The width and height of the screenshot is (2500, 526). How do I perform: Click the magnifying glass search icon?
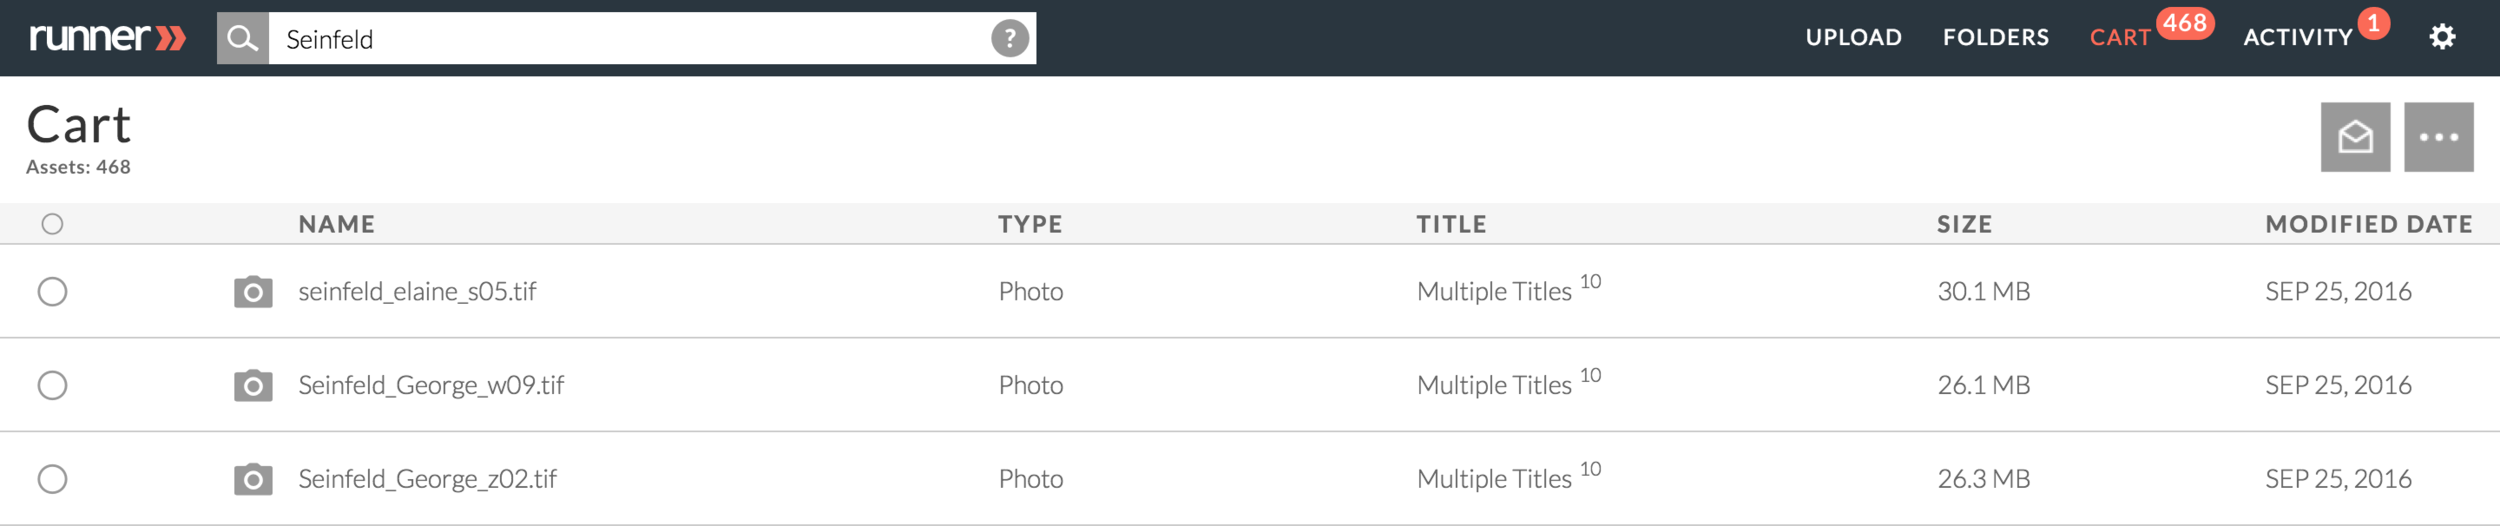242,38
